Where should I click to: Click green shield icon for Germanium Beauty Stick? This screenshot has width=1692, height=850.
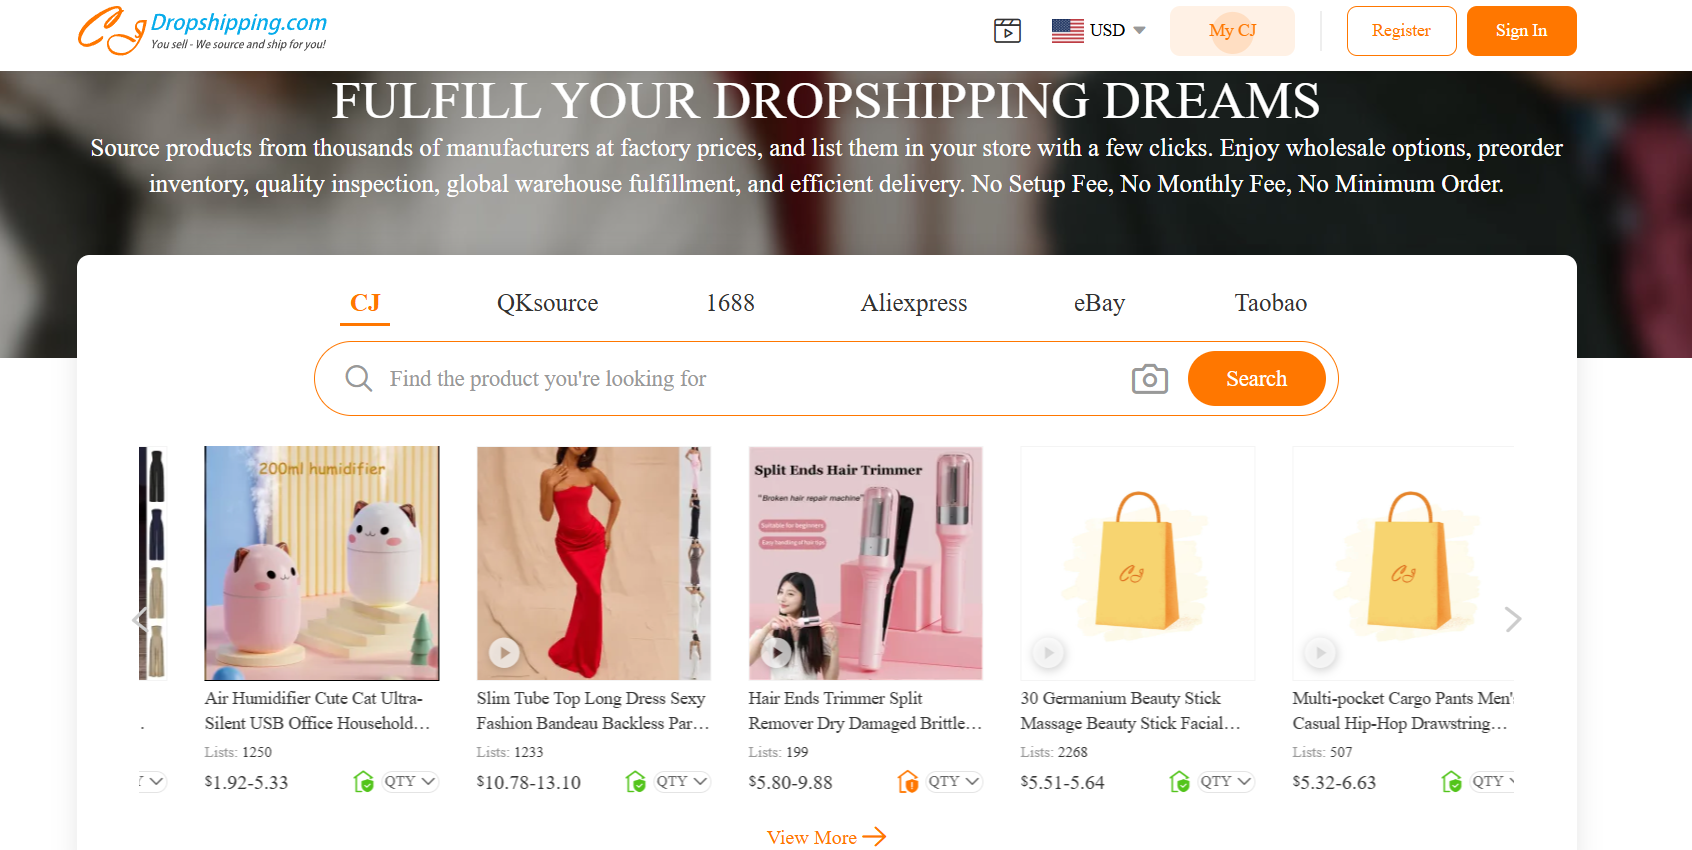[1179, 782]
